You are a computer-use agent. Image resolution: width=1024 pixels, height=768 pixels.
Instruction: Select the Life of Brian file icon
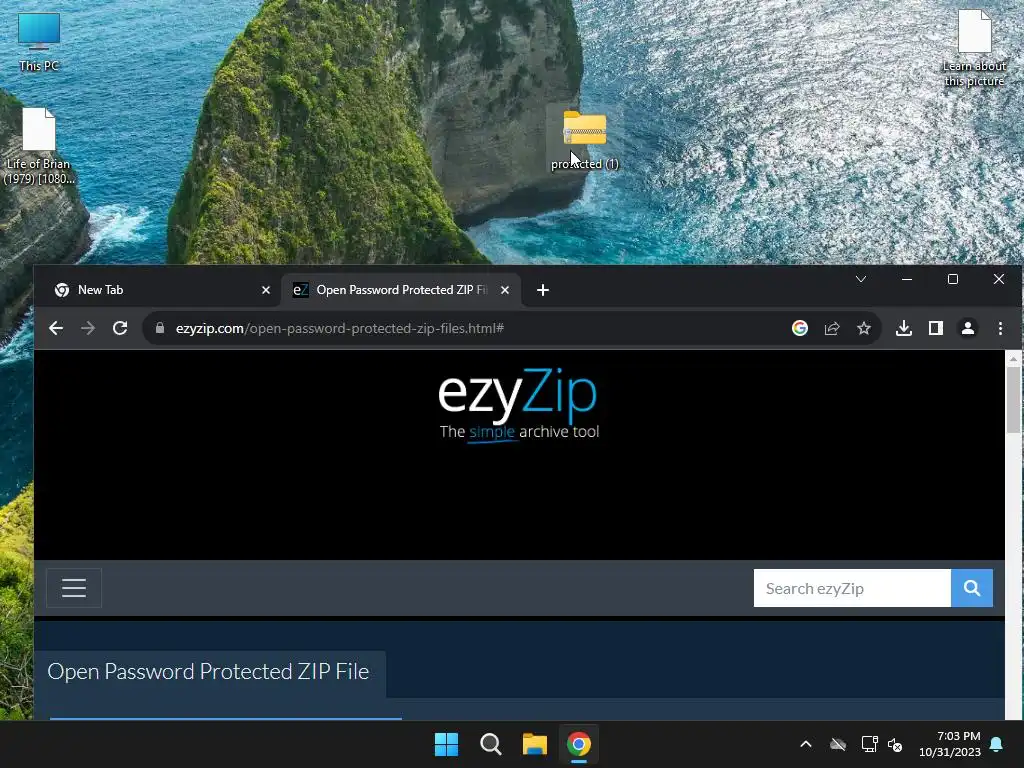(39, 146)
